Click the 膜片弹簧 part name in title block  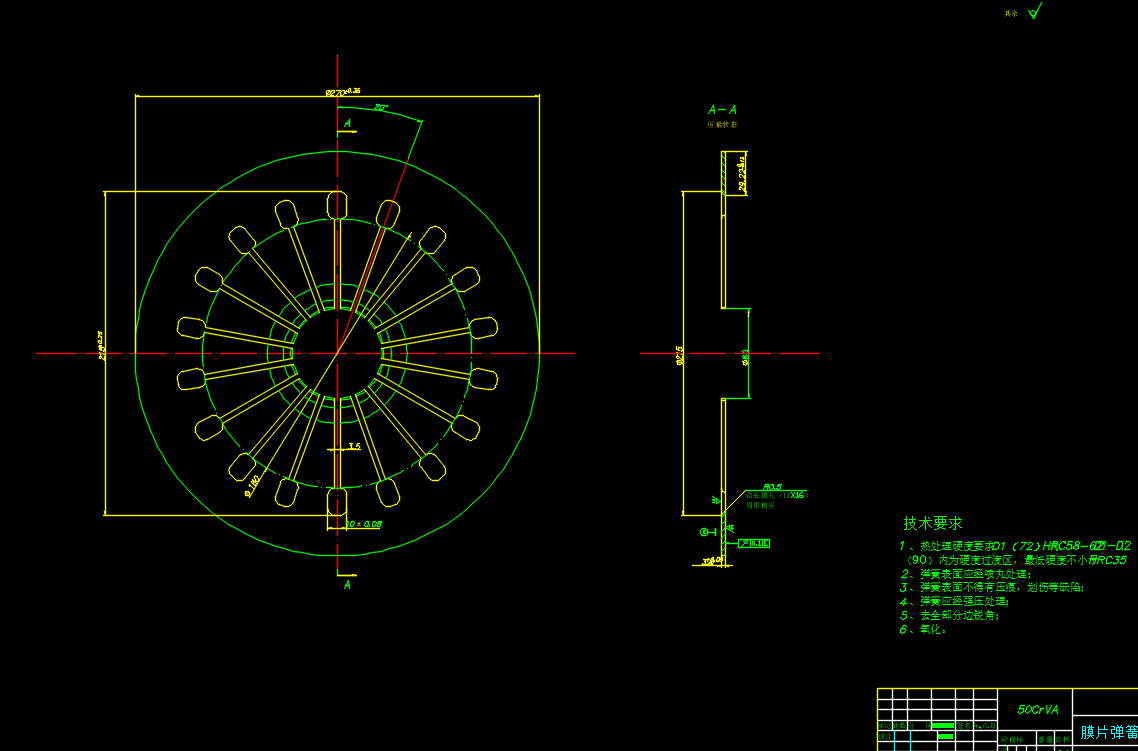pyautogui.click(x=1108, y=732)
